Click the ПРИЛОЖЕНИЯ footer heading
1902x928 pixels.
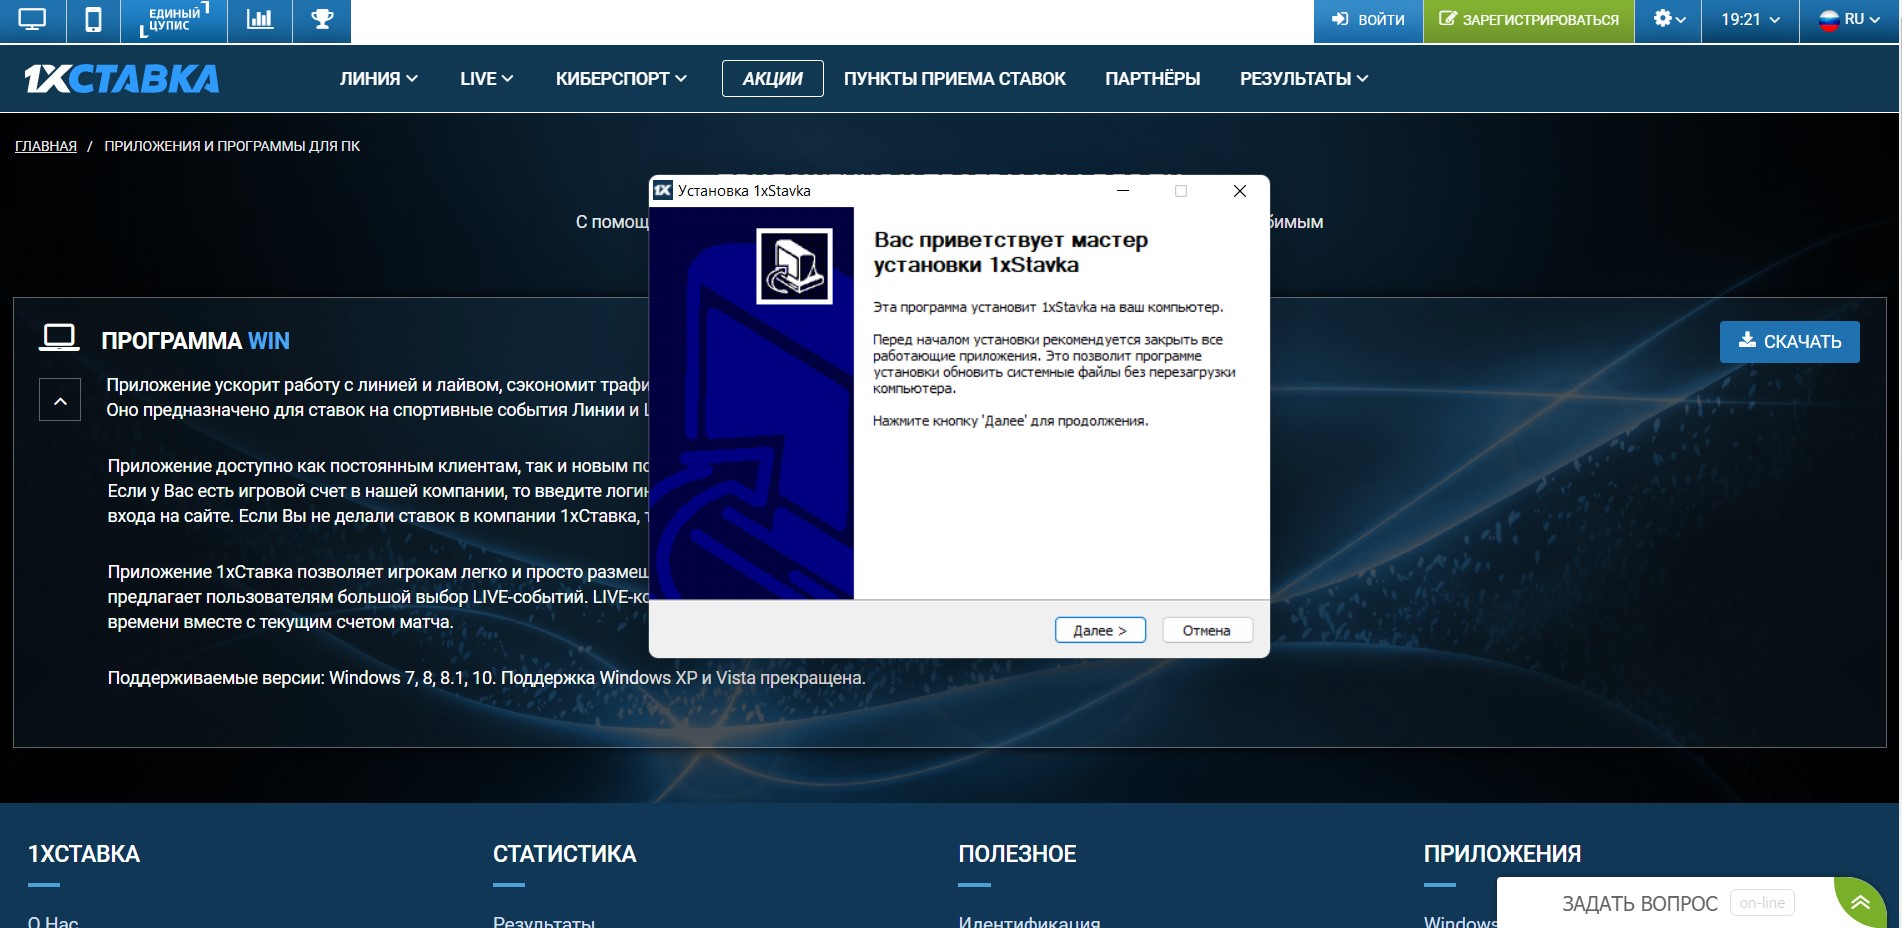(1502, 854)
